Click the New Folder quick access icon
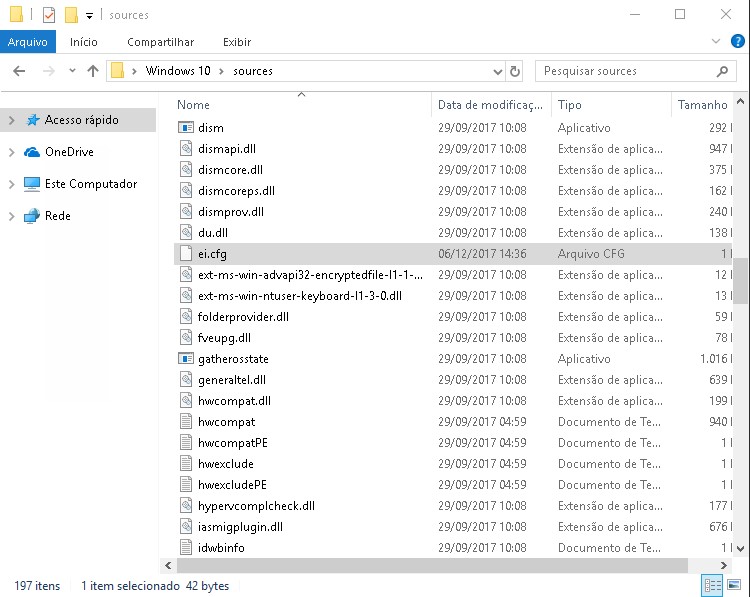 pyautogui.click(x=71, y=15)
